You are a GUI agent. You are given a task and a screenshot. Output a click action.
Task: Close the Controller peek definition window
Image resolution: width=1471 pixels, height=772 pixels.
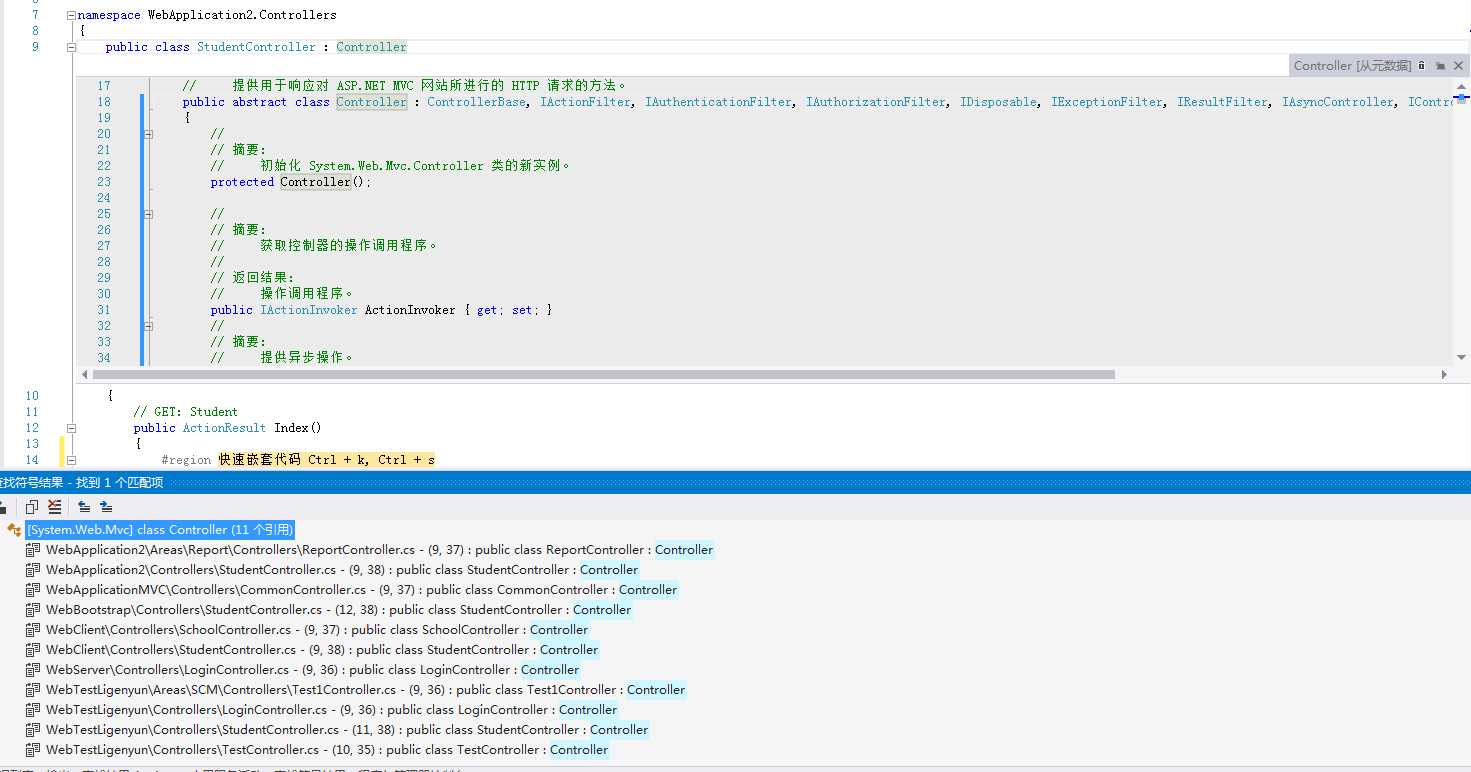(x=1459, y=66)
